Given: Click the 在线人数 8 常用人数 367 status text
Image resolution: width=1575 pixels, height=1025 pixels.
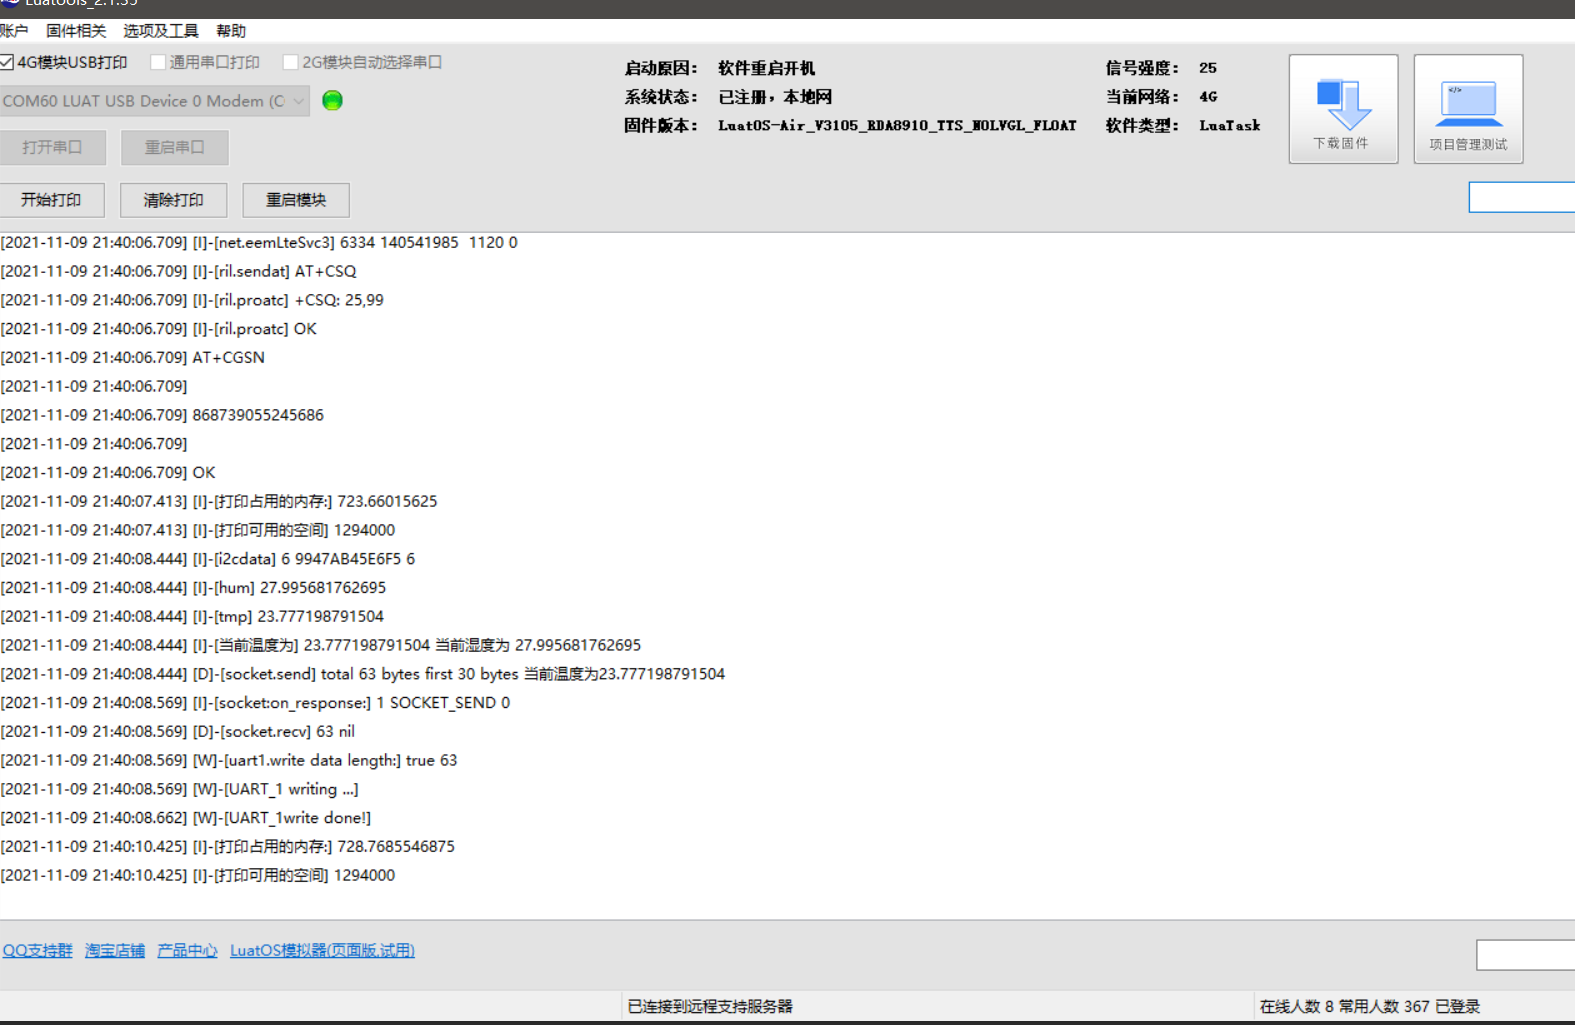Looking at the screenshot, I should click(x=1369, y=1006).
